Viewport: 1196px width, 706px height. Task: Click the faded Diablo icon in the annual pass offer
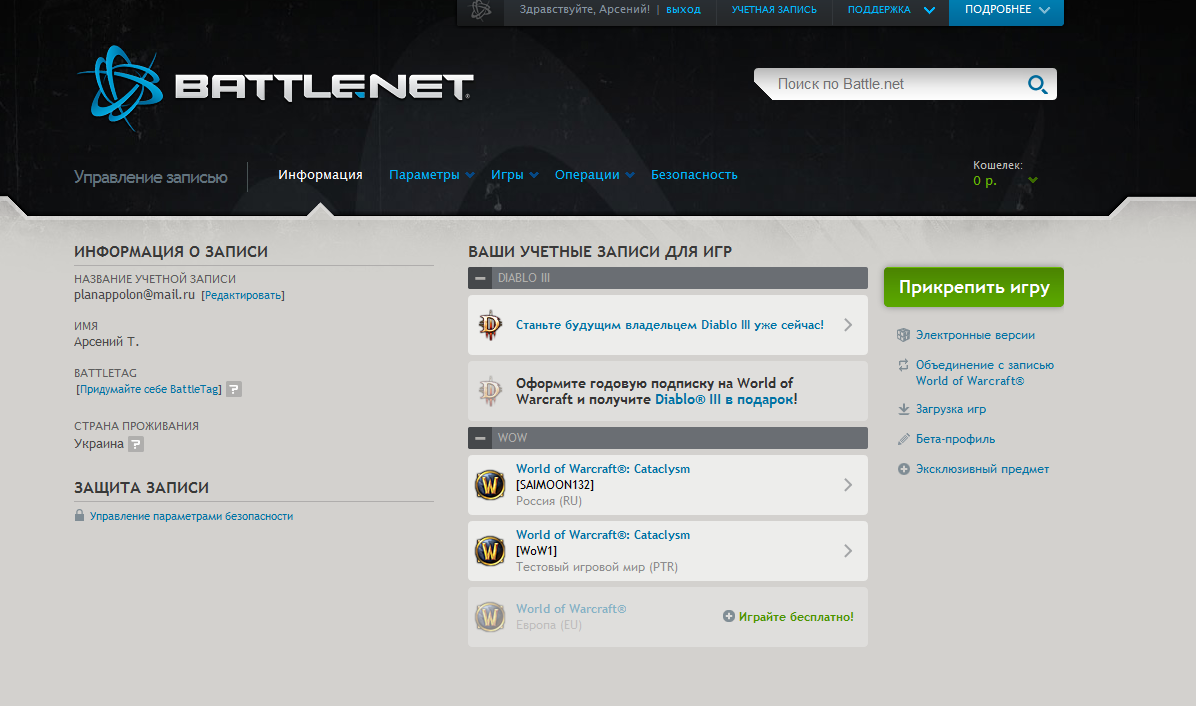[490, 391]
